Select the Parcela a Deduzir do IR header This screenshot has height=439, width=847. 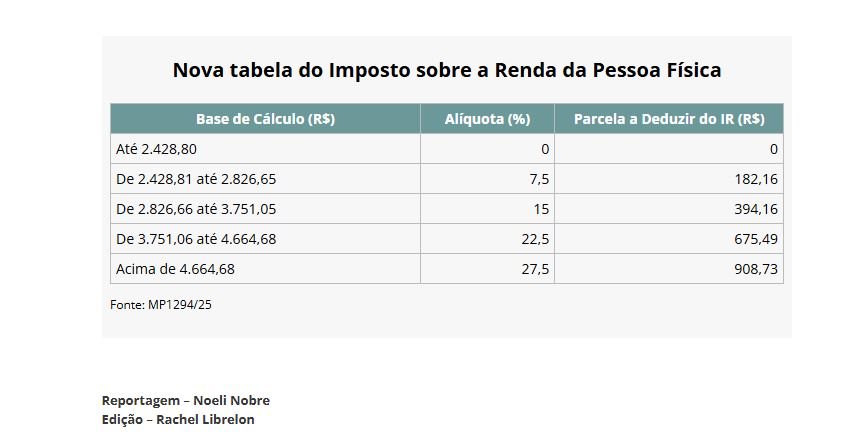point(668,119)
